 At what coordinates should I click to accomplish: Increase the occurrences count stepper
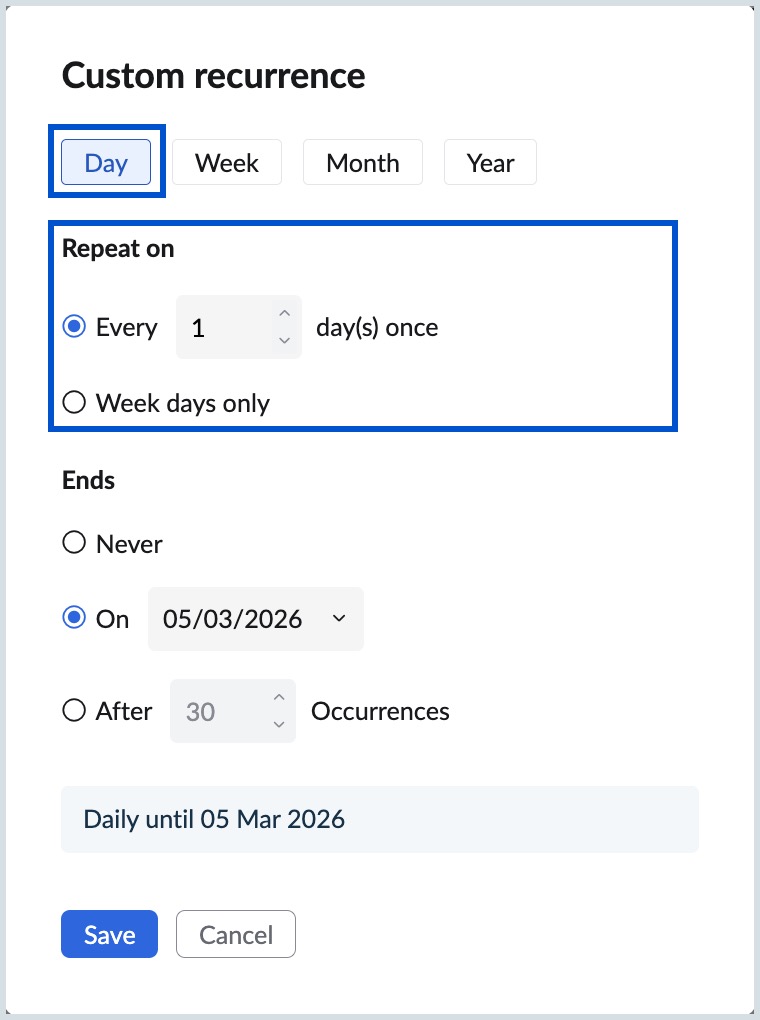pyautogui.click(x=279, y=696)
